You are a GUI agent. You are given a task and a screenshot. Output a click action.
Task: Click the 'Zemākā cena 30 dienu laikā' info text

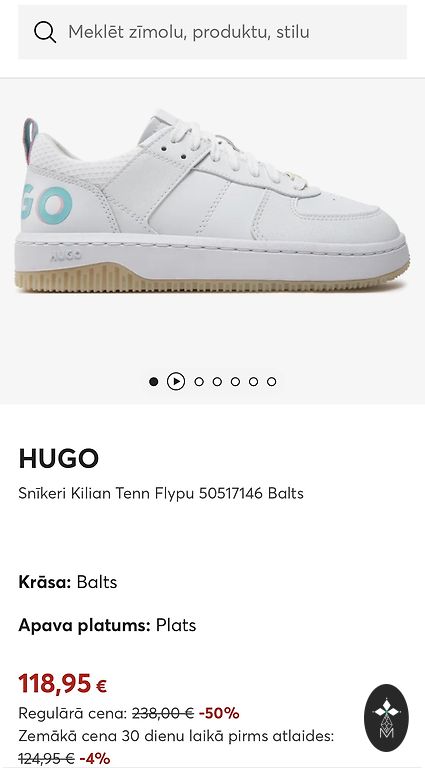176,736
